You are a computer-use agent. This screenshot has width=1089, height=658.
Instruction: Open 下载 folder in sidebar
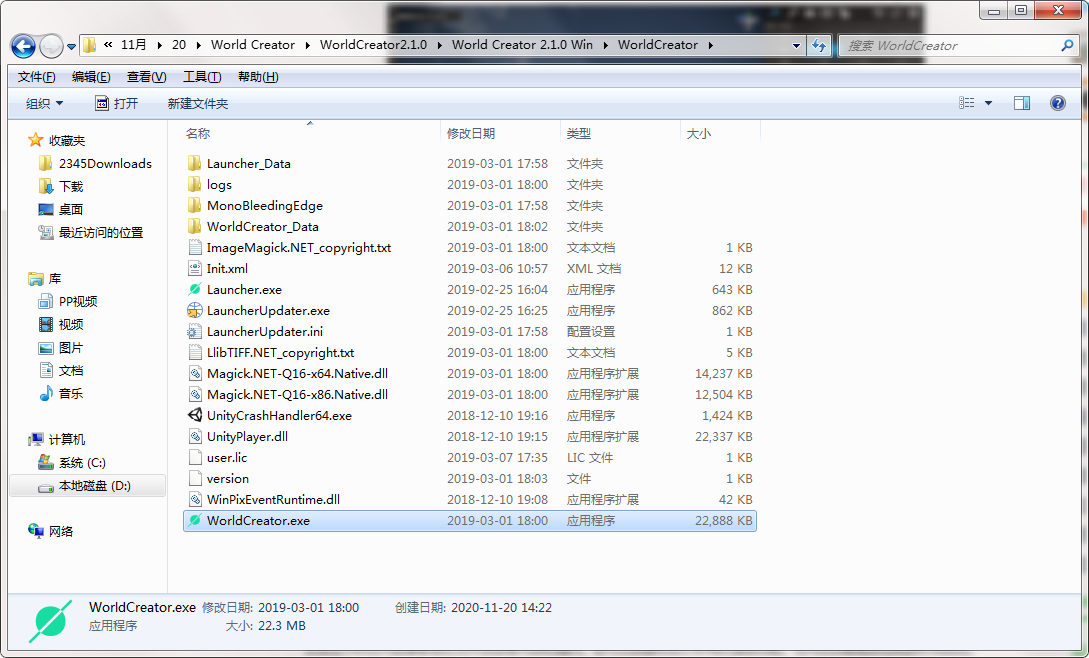tap(71, 186)
